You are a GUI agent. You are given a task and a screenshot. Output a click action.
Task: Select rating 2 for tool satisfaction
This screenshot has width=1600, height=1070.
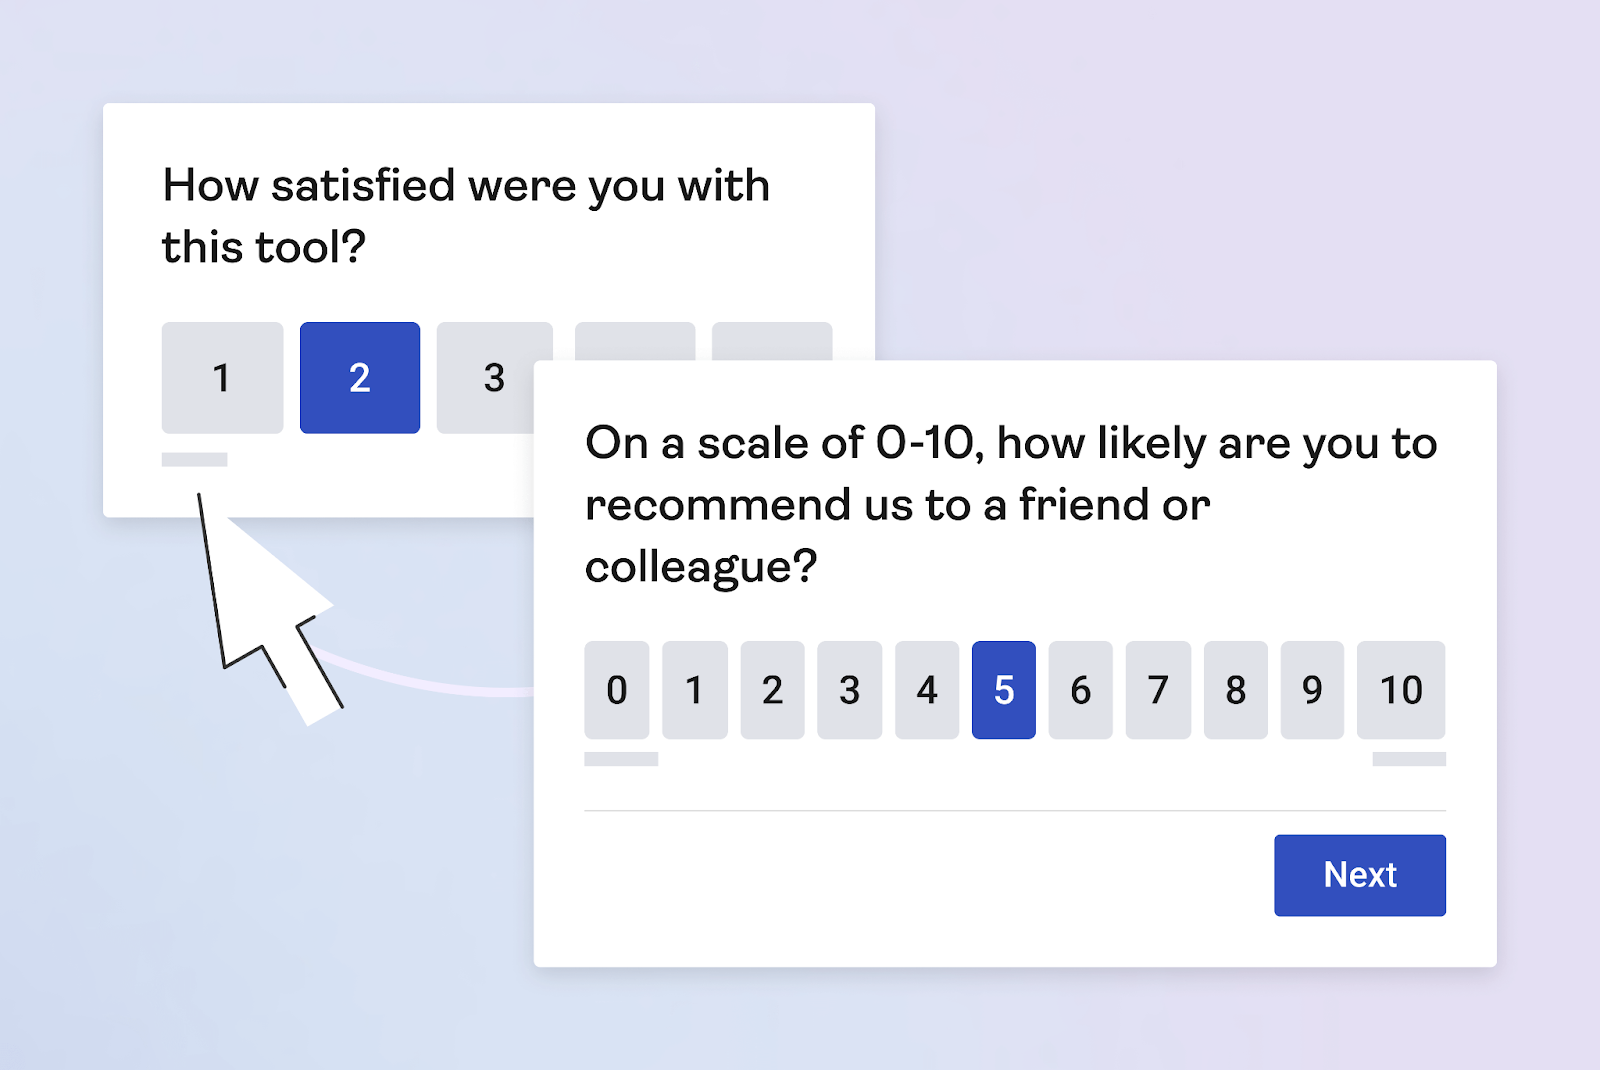click(360, 378)
